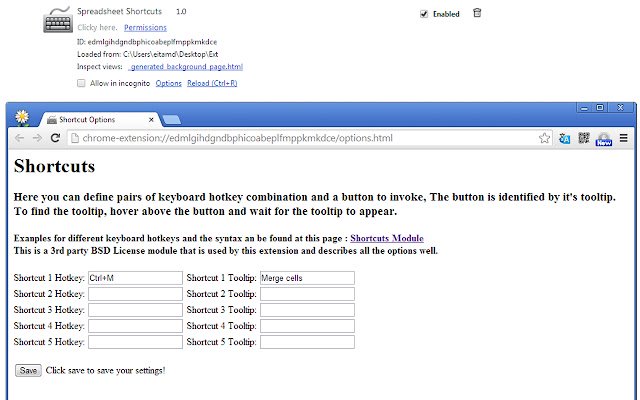Click the Shortcut 3 Hotkey field
This screenshot has width=640, height=400.
pyautogui.click(x=135, y=310)
